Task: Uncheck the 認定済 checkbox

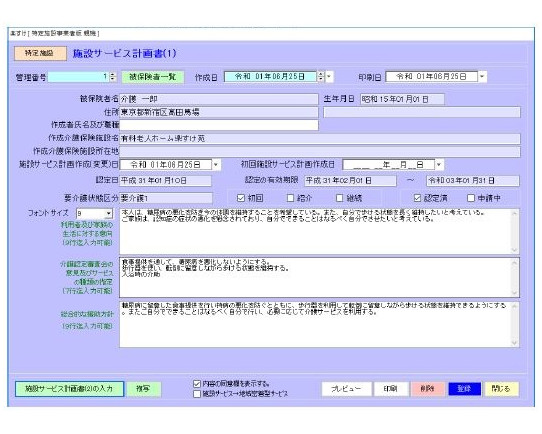Action: pos(417,198)
